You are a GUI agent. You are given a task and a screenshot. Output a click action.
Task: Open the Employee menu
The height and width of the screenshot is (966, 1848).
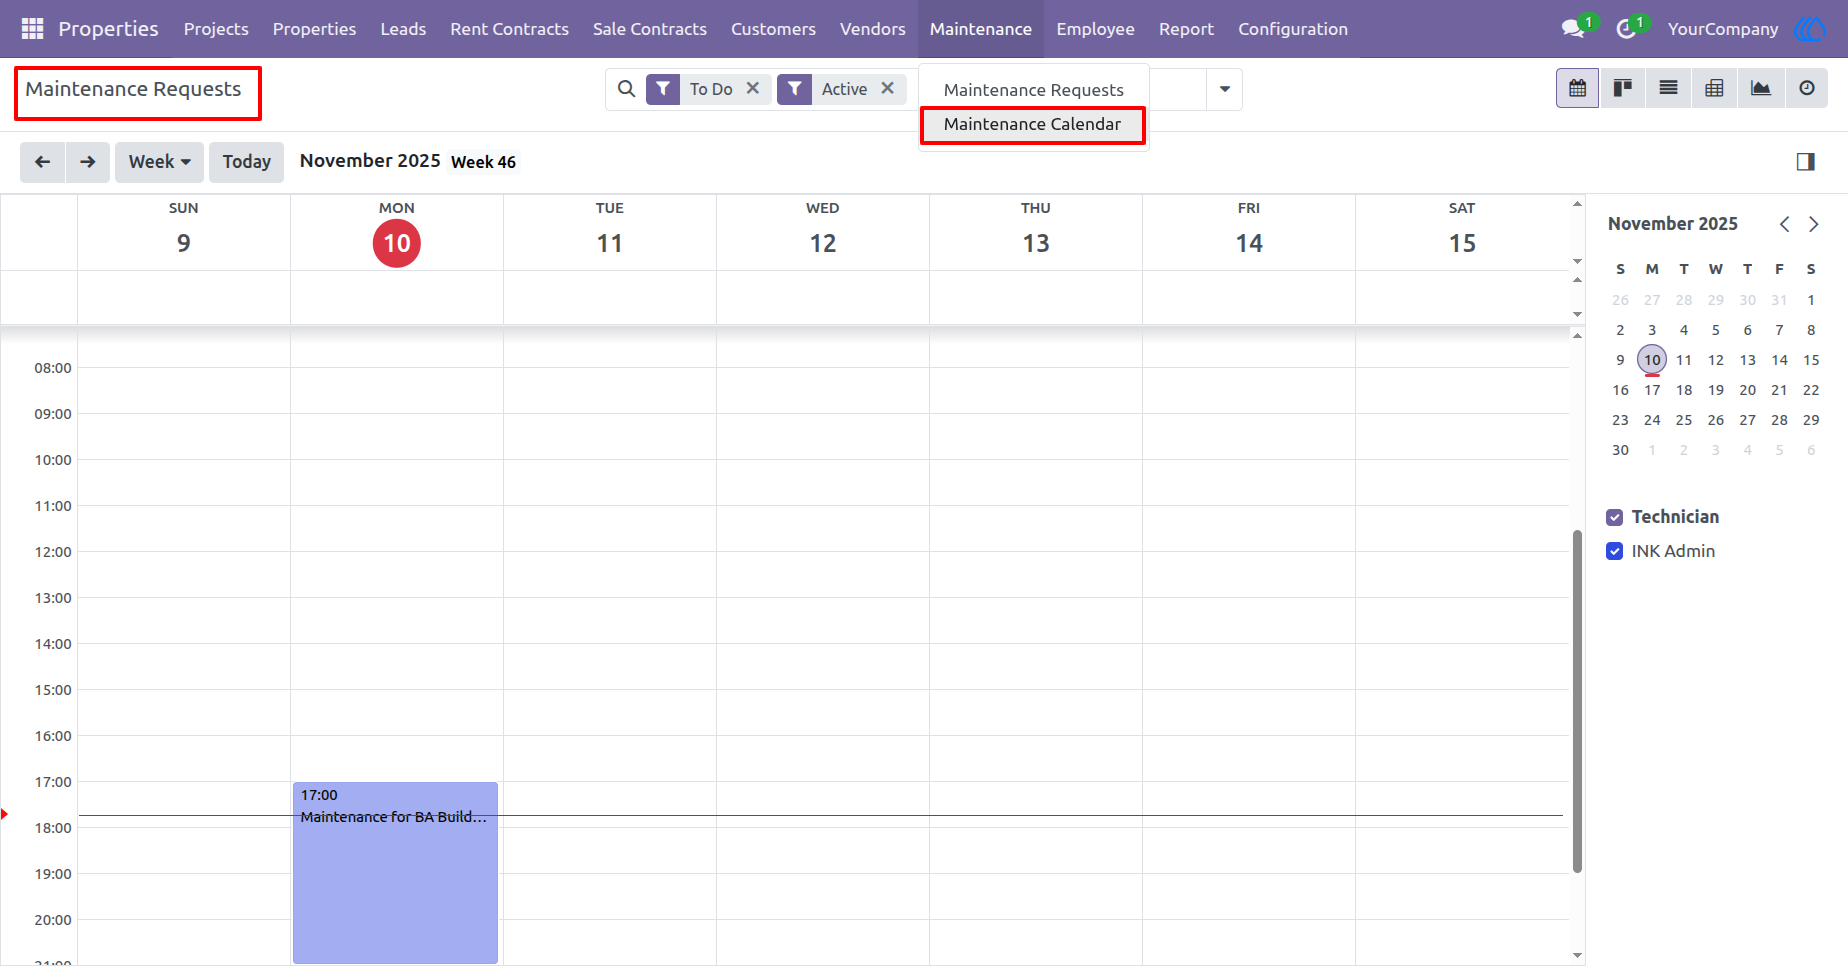point(1095,29)
